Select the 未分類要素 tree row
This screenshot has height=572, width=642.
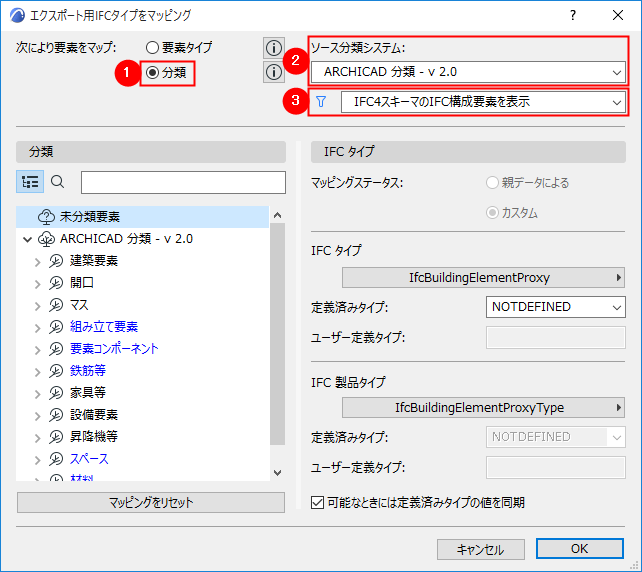[142, 217]
